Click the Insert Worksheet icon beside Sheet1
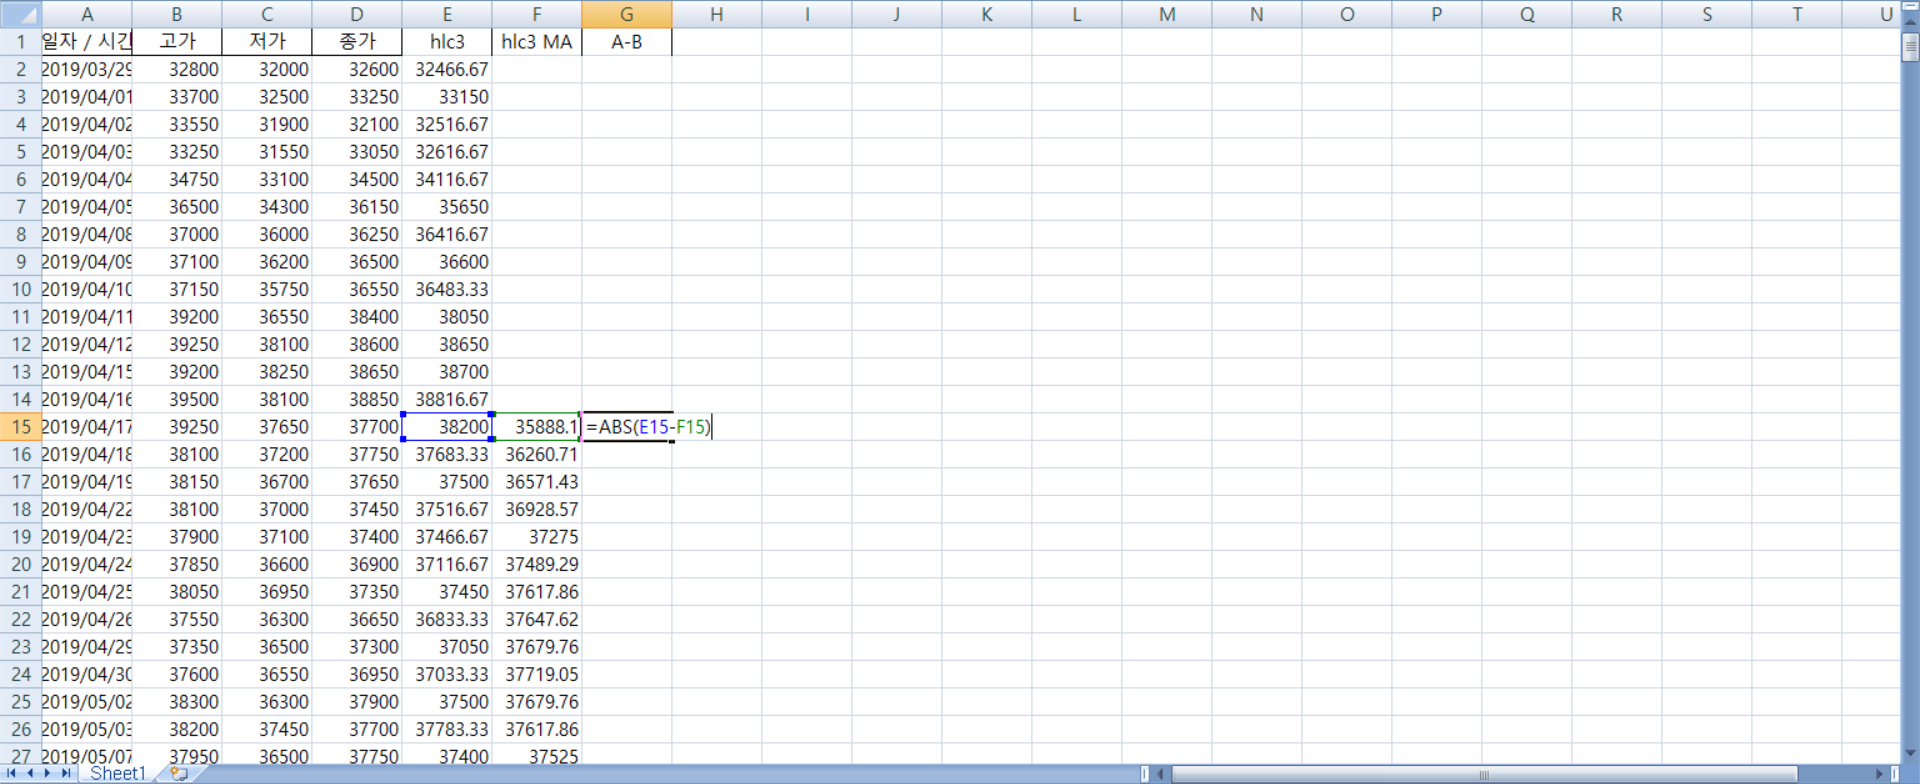The image size is (1920, 784). [x=179, y=773]
